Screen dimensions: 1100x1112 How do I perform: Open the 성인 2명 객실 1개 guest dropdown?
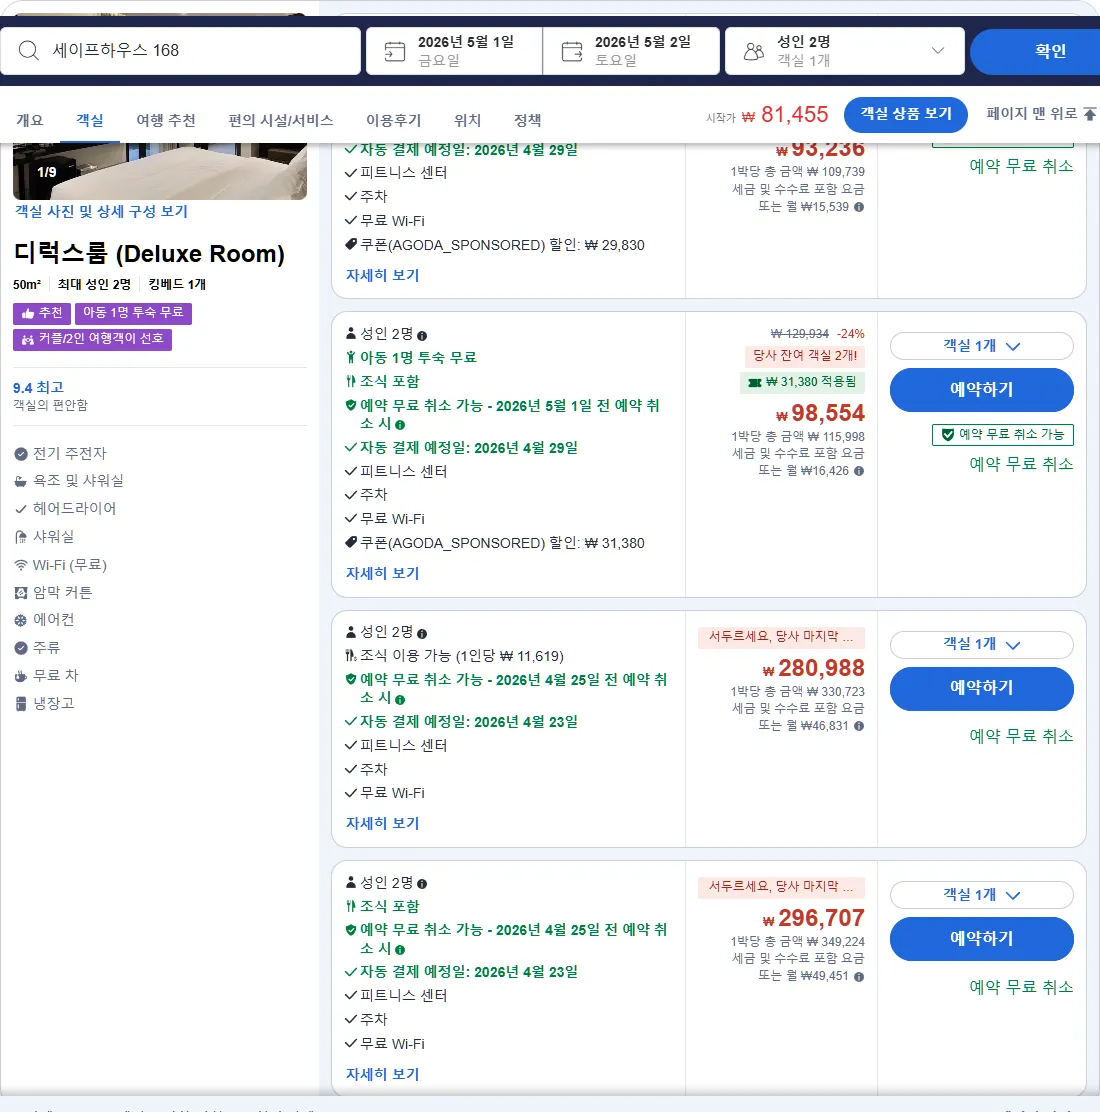tap(845, 51)
